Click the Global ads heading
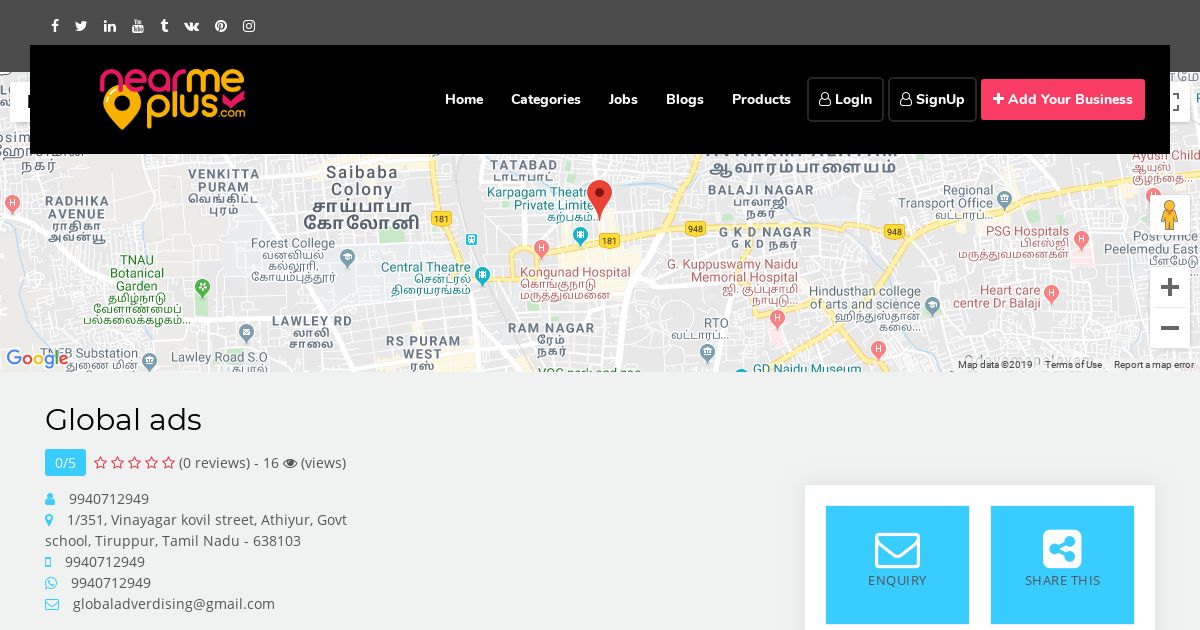Viewport: 1200px width, 630px height. tap(123, 420)
